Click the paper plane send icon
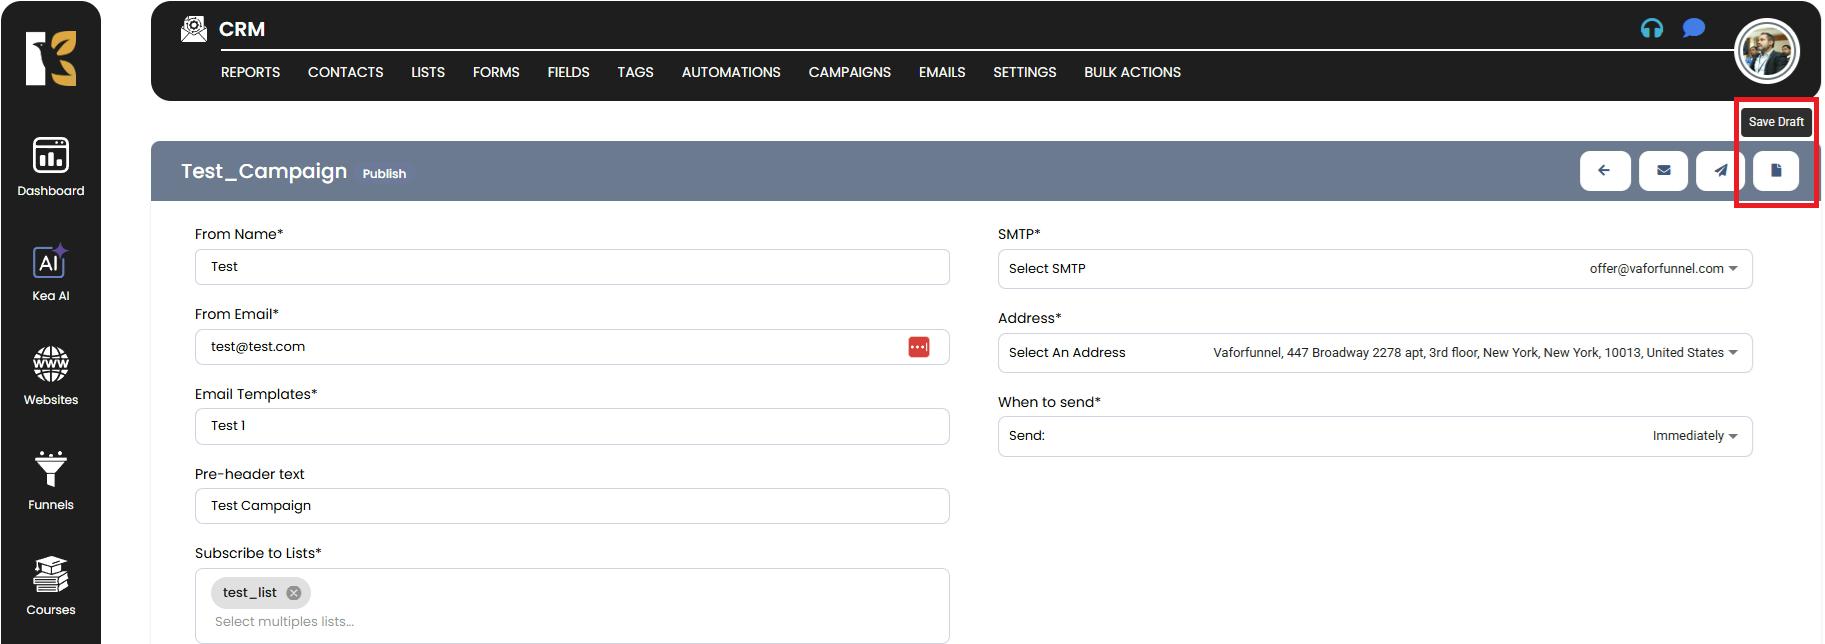 pyautogui.click(x=1720, y=171)
